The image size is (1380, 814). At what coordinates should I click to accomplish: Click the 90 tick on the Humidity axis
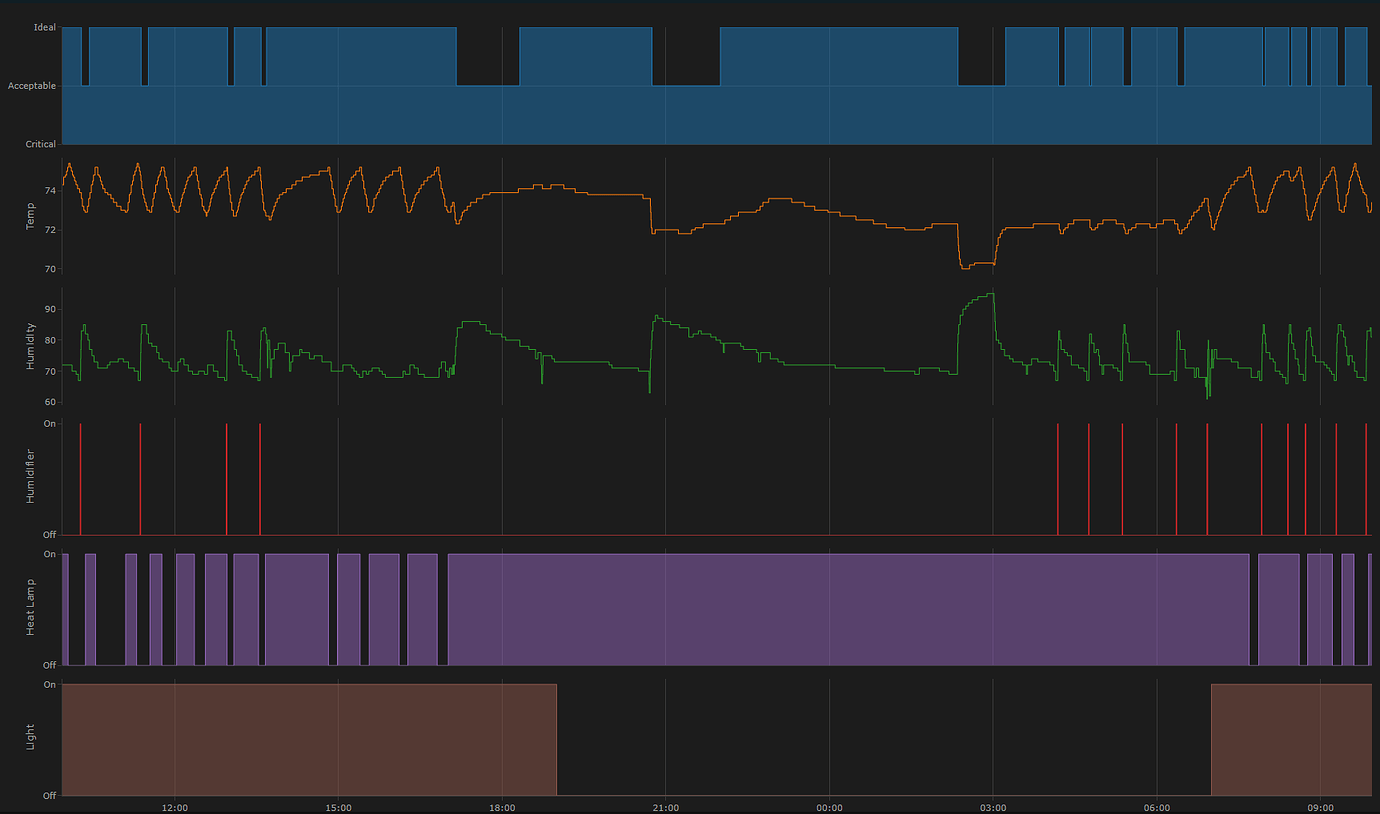click(x=51, y=310)
